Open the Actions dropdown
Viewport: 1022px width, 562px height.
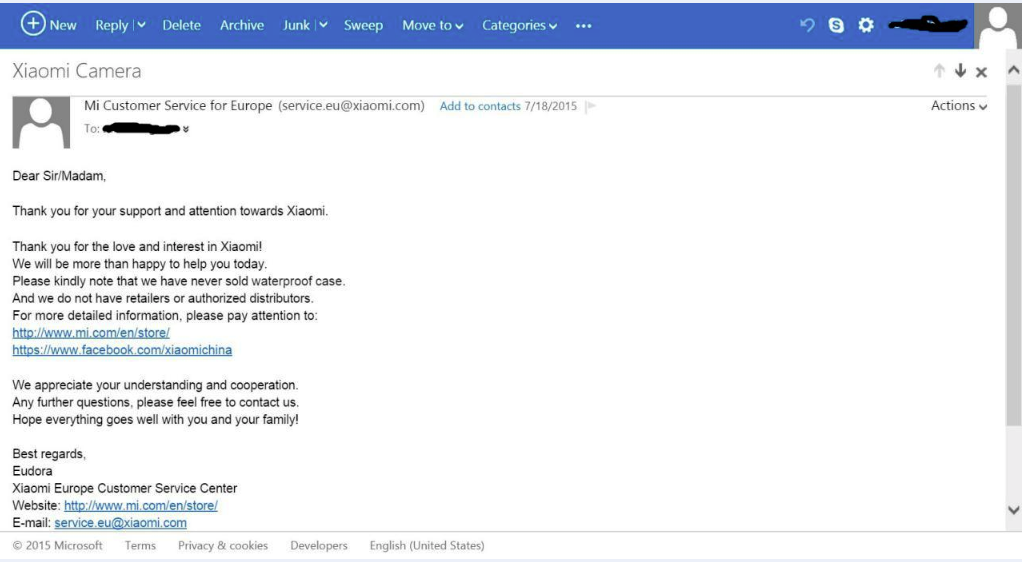pyautogui.click(x=959, y=106)
